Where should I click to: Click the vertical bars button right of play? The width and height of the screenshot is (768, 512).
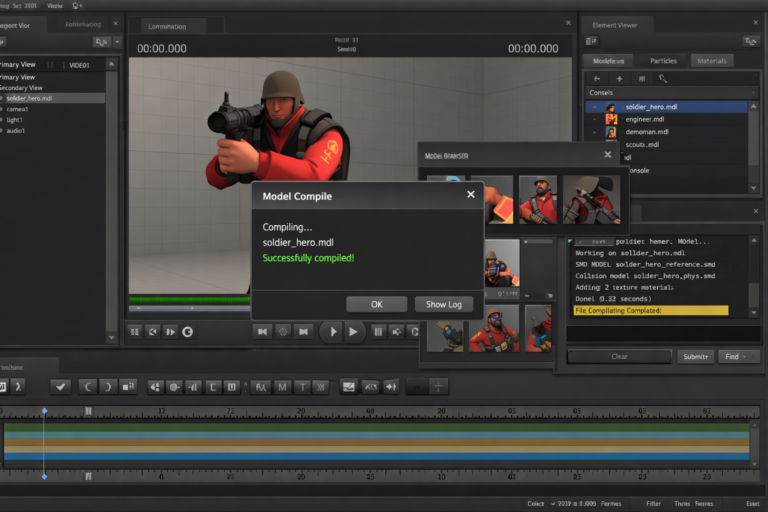378,332
